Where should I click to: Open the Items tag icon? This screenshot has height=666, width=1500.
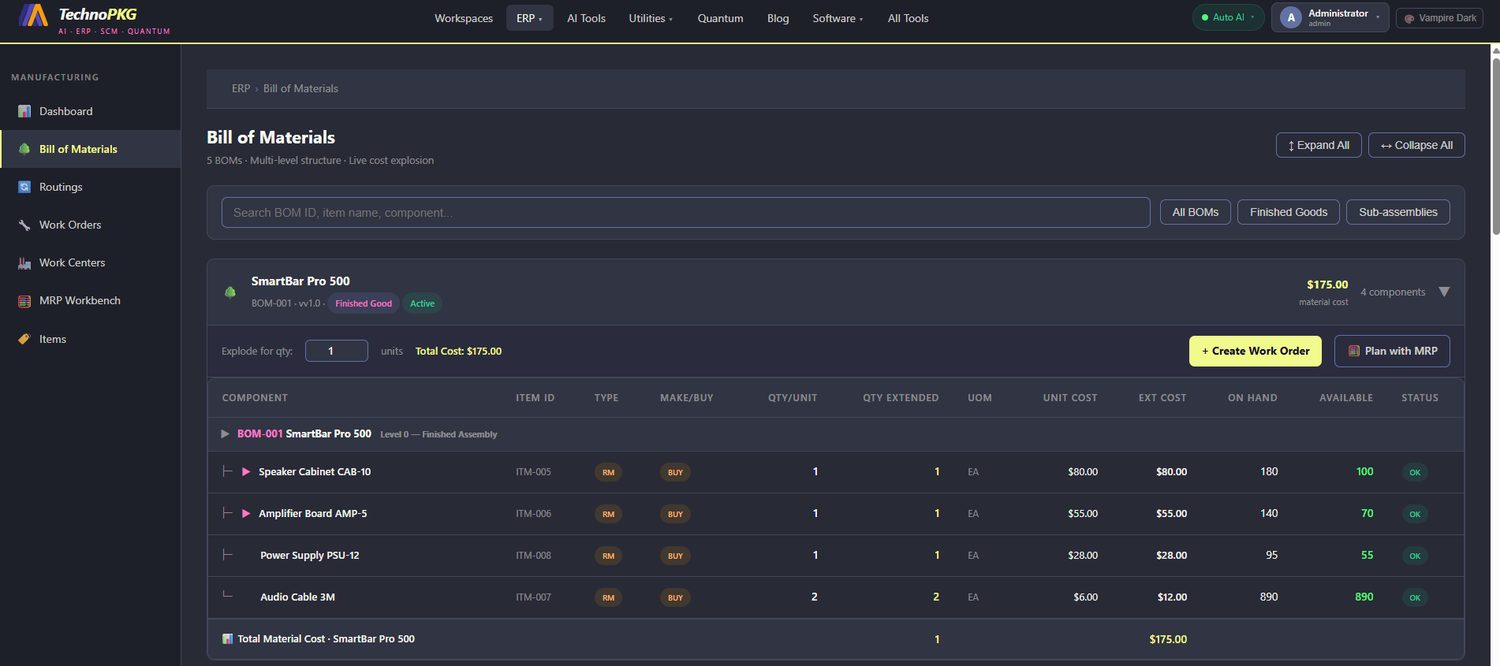24,339
